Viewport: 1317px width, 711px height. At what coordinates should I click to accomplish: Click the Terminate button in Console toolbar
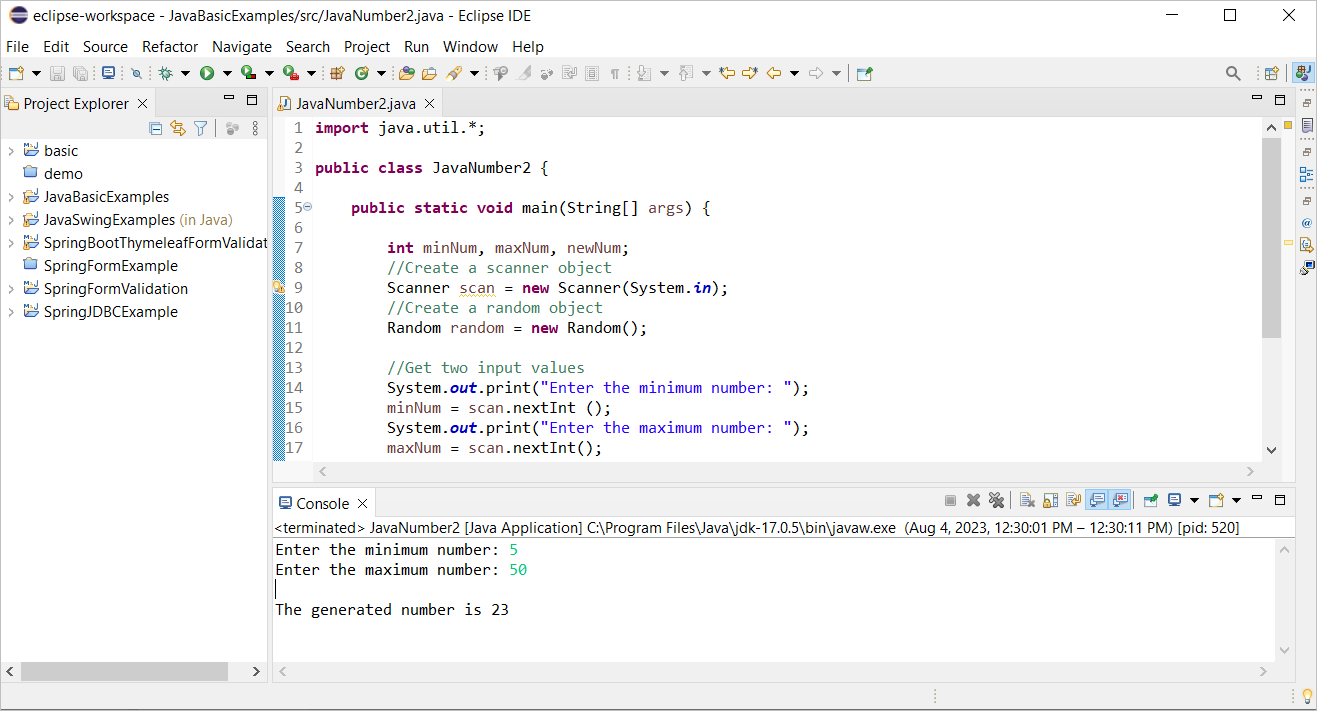(x=950, y=500)
